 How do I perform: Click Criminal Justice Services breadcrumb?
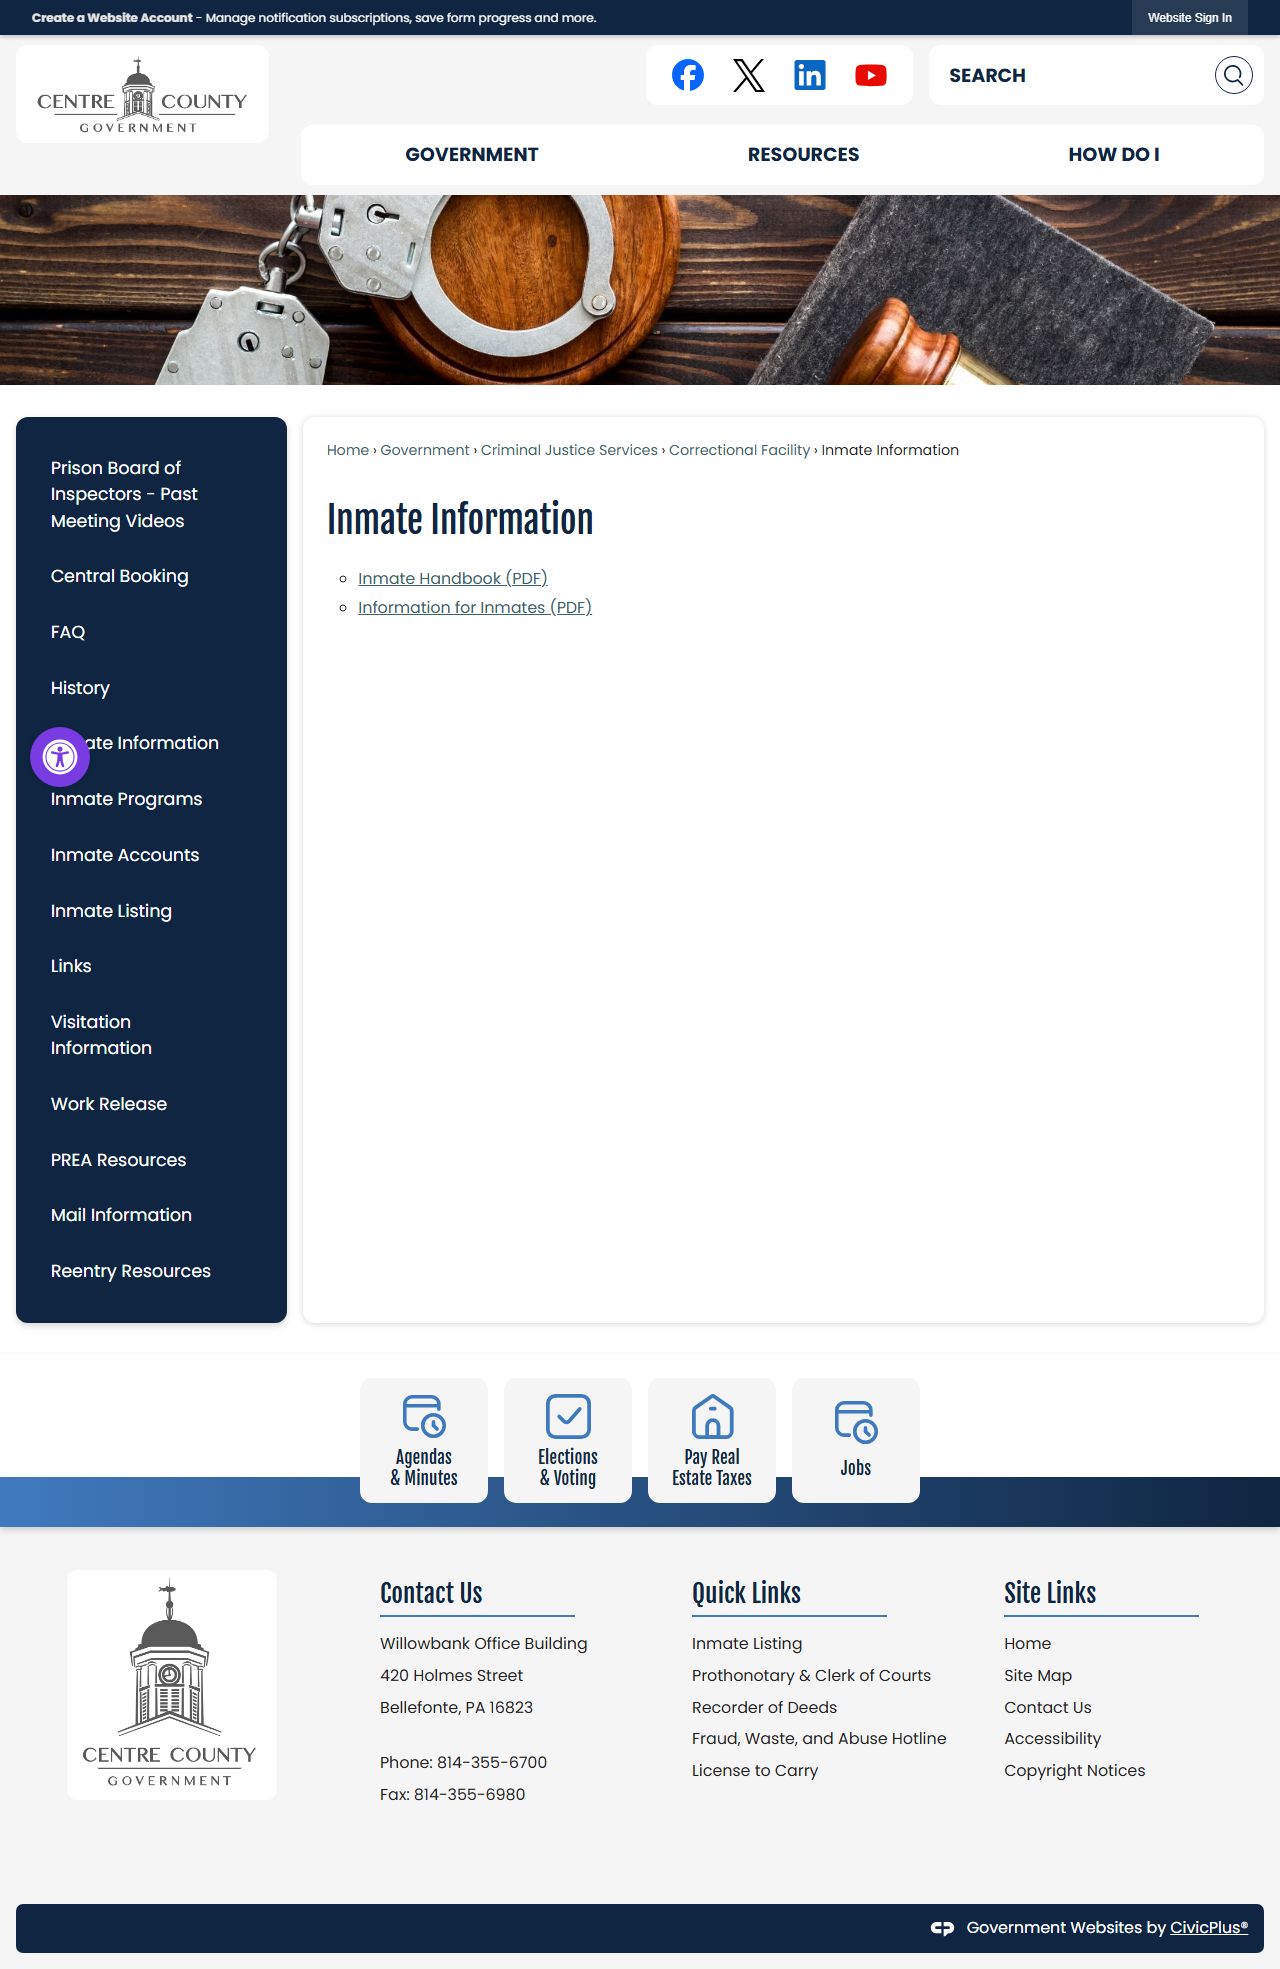(x=569, y=450)
